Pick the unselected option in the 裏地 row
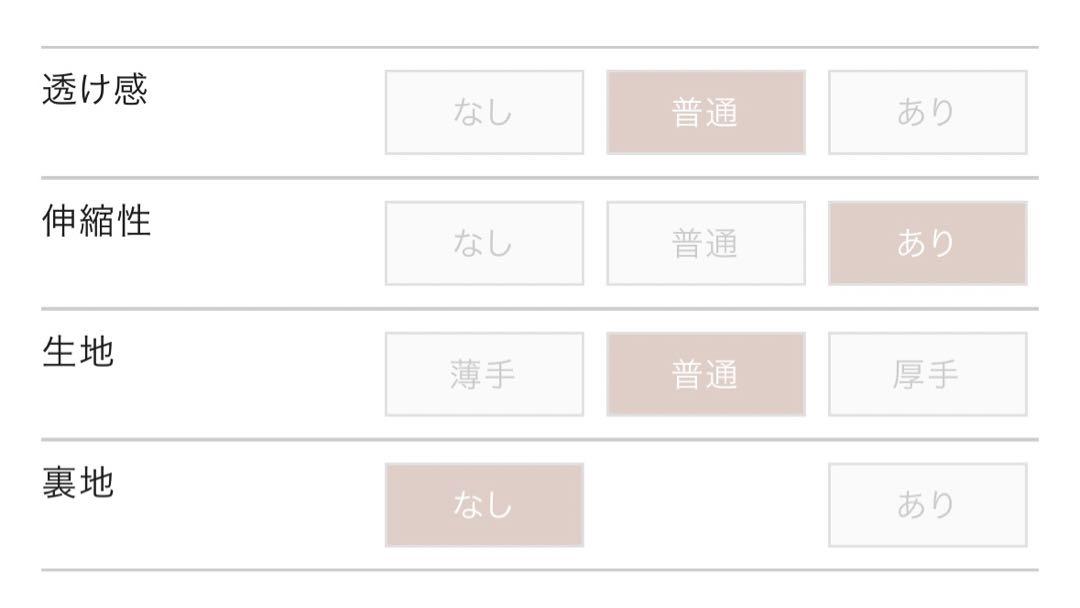This screenshot has height=608, width=1080. click(x=928, y=505)
